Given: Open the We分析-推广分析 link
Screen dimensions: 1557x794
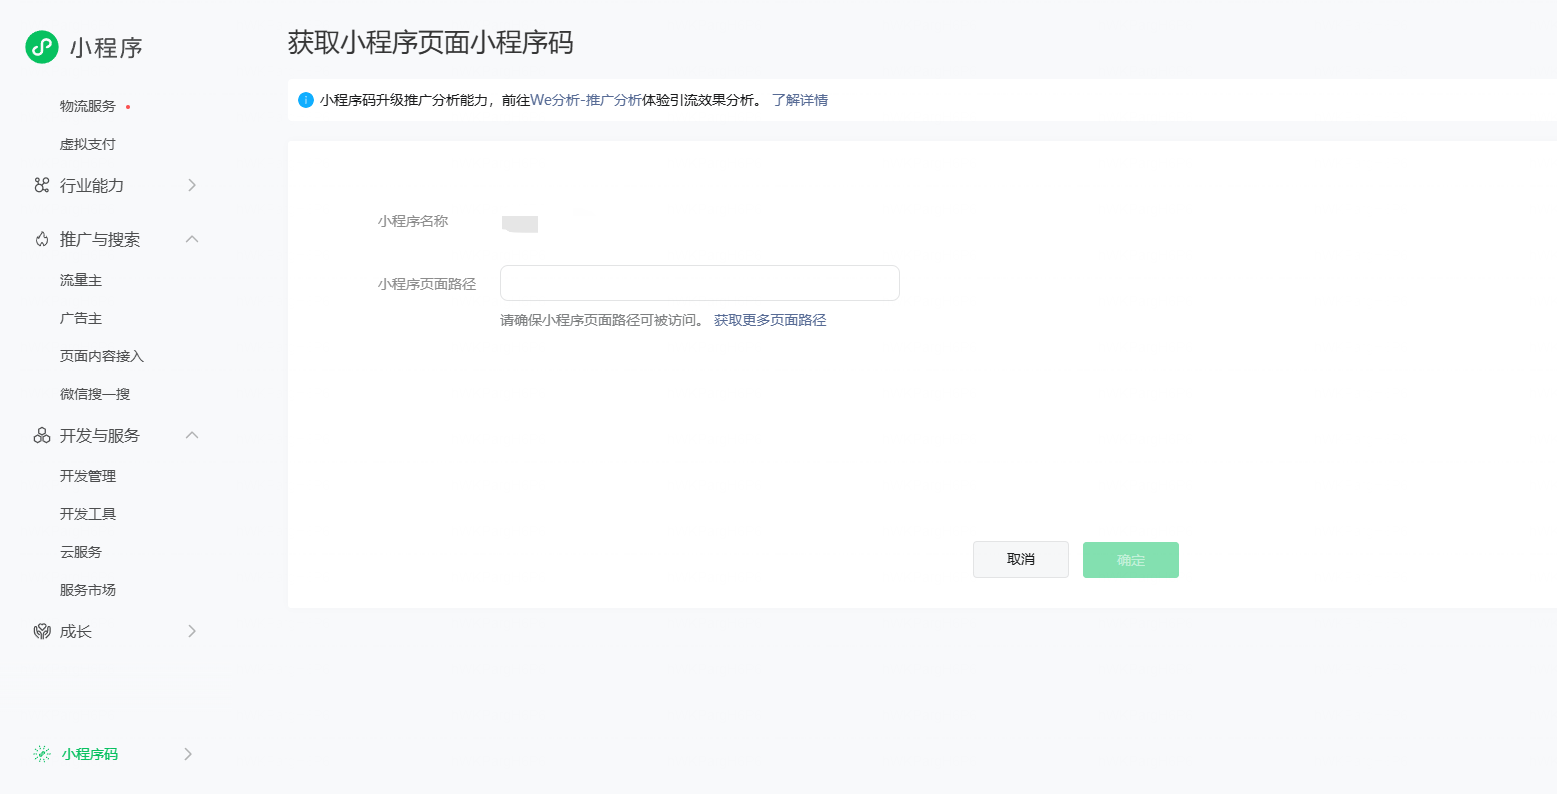Looking at the screenshot, I should pyautogui.click(x=586, y=100).
